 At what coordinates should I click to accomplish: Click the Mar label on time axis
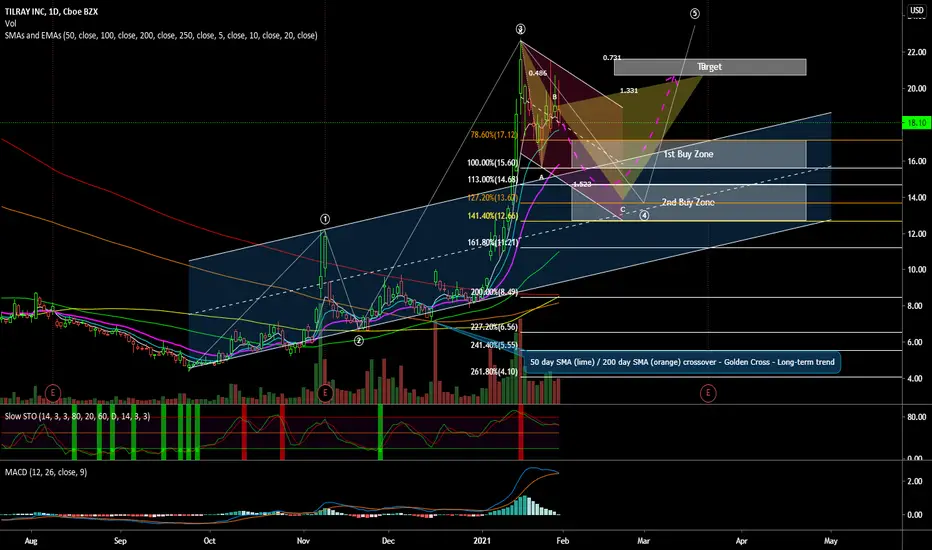[x=643, y=541]
